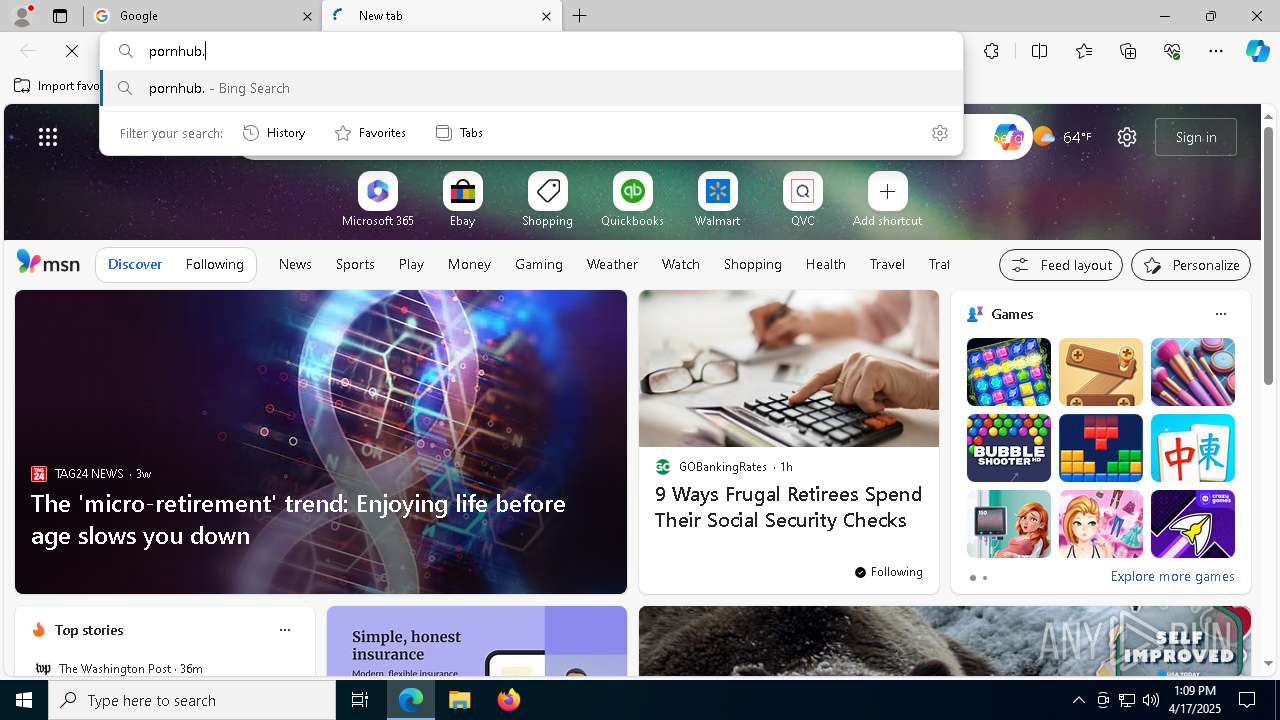Click inside the address bar text field
1280x720 pixels.
[531, 51]
